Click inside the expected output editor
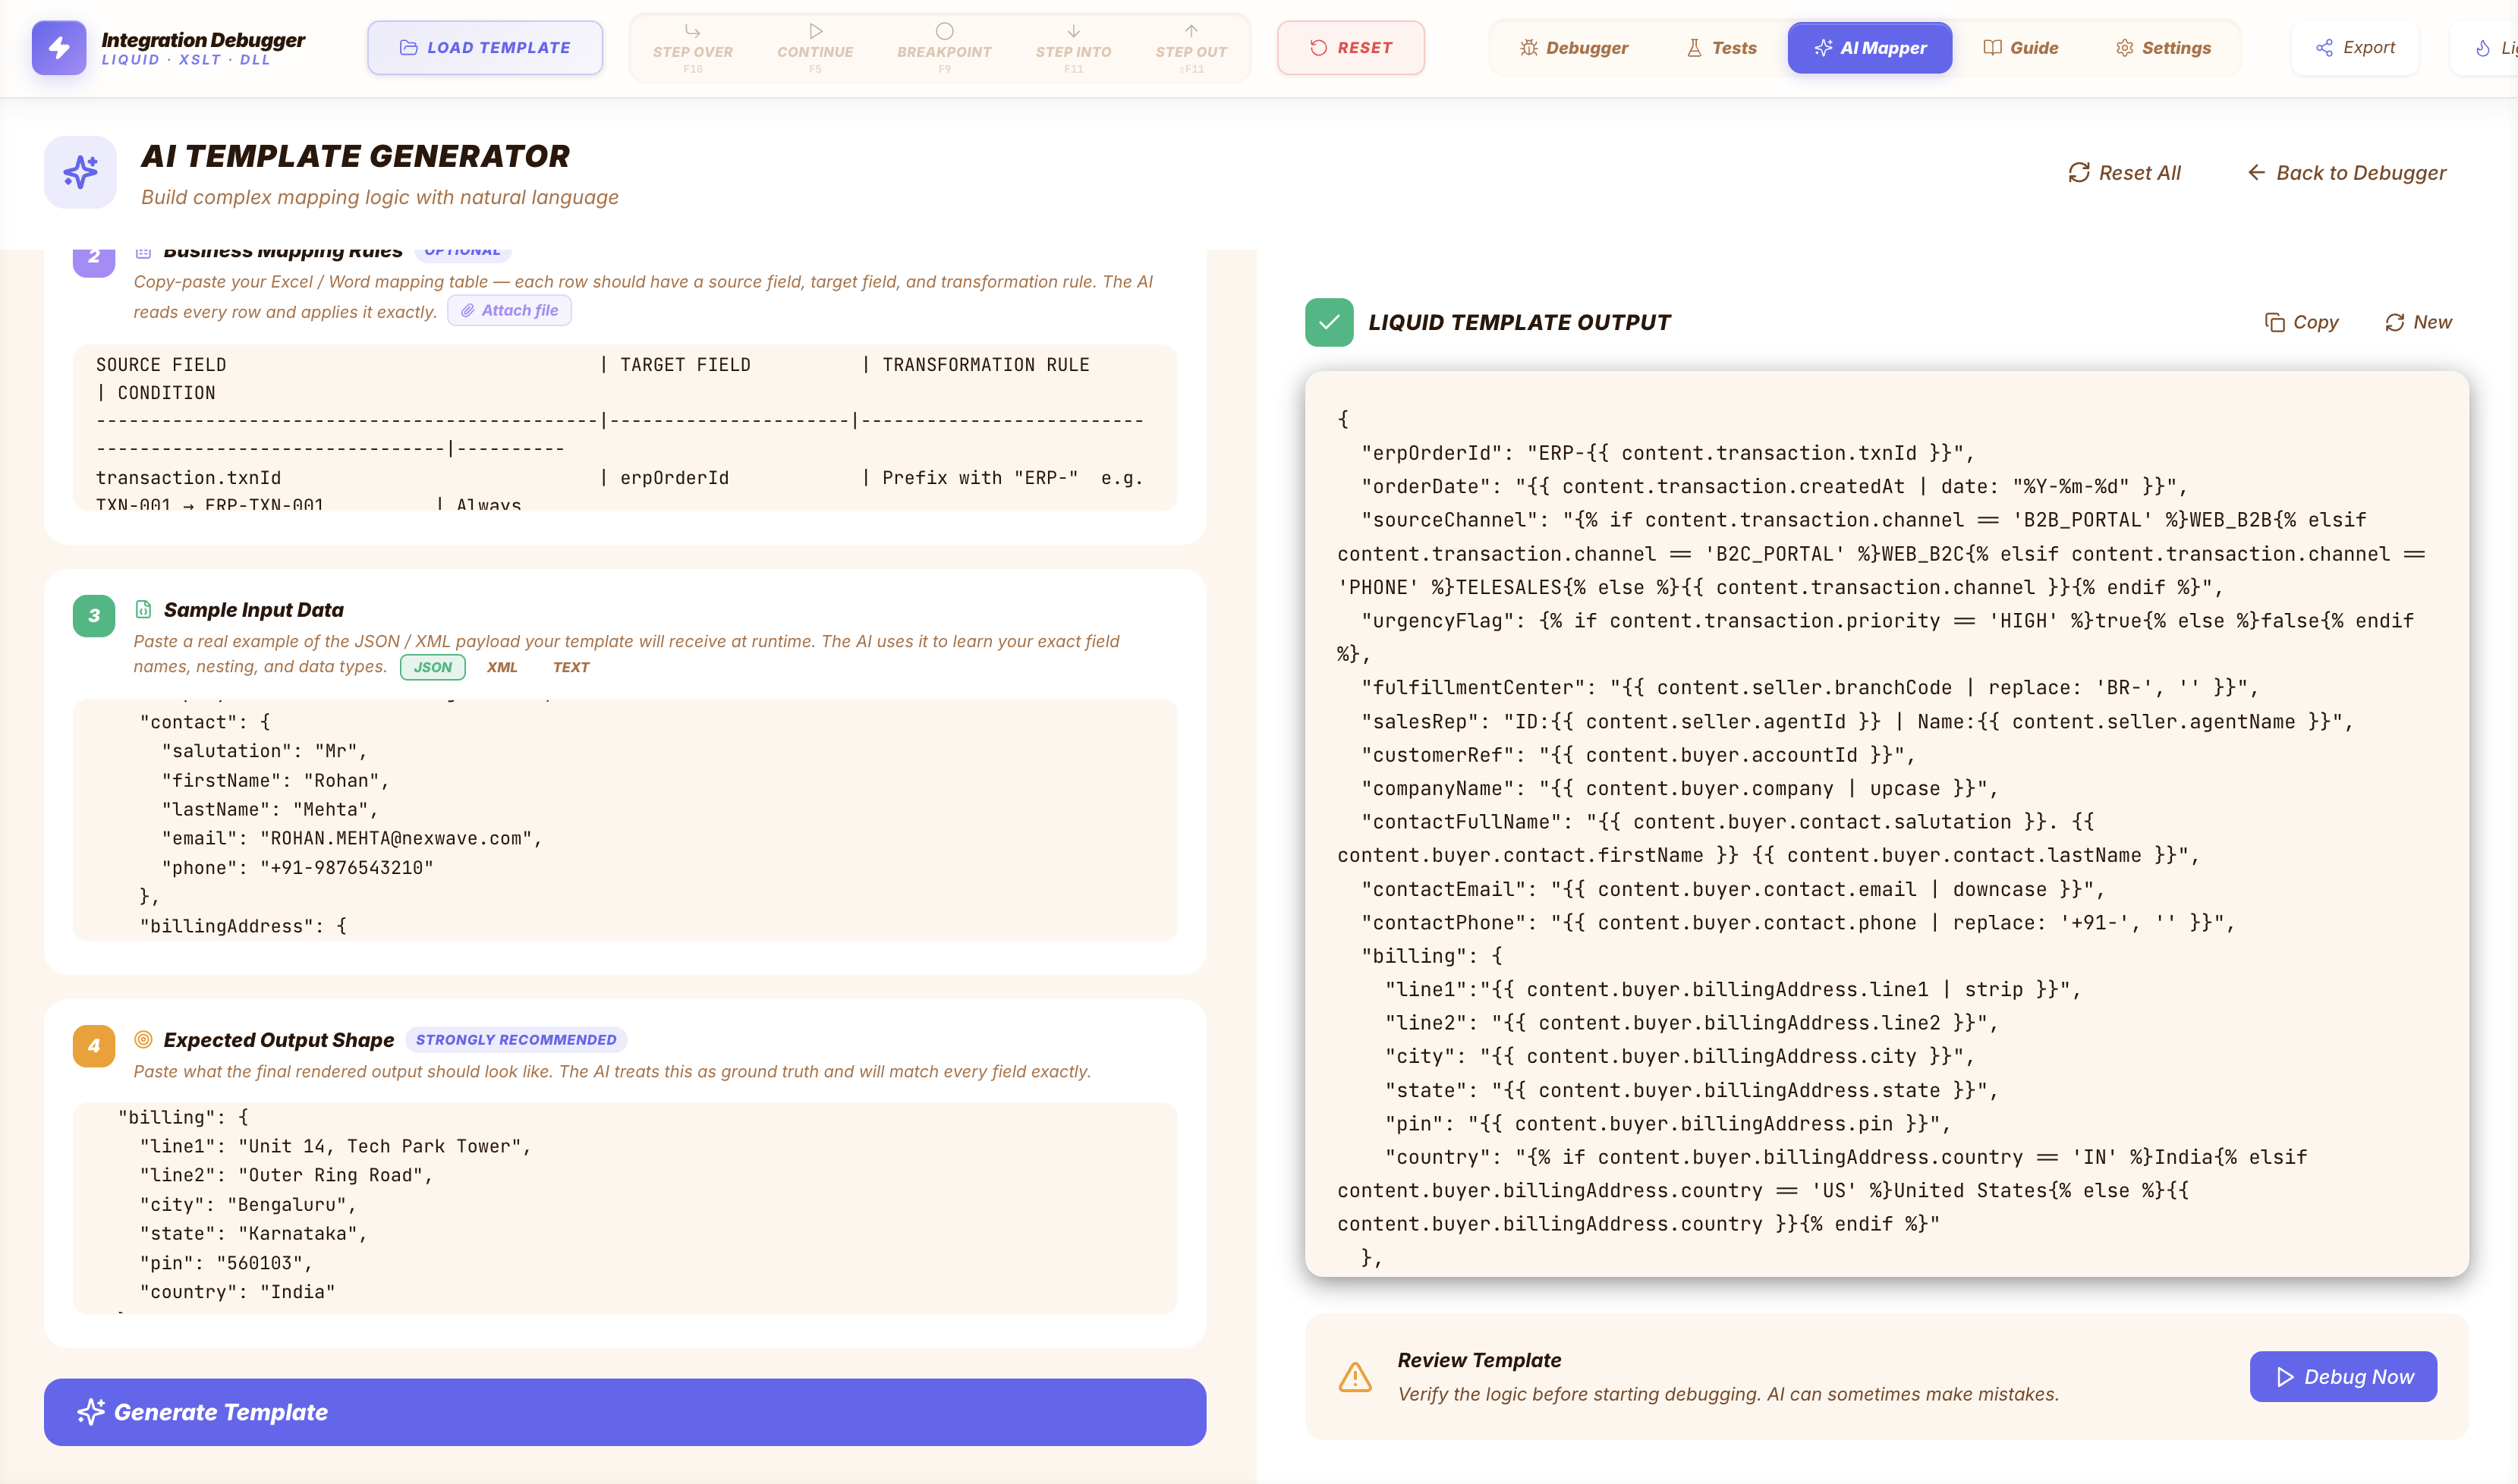 pyautogui.click(x=625, y=1208)
